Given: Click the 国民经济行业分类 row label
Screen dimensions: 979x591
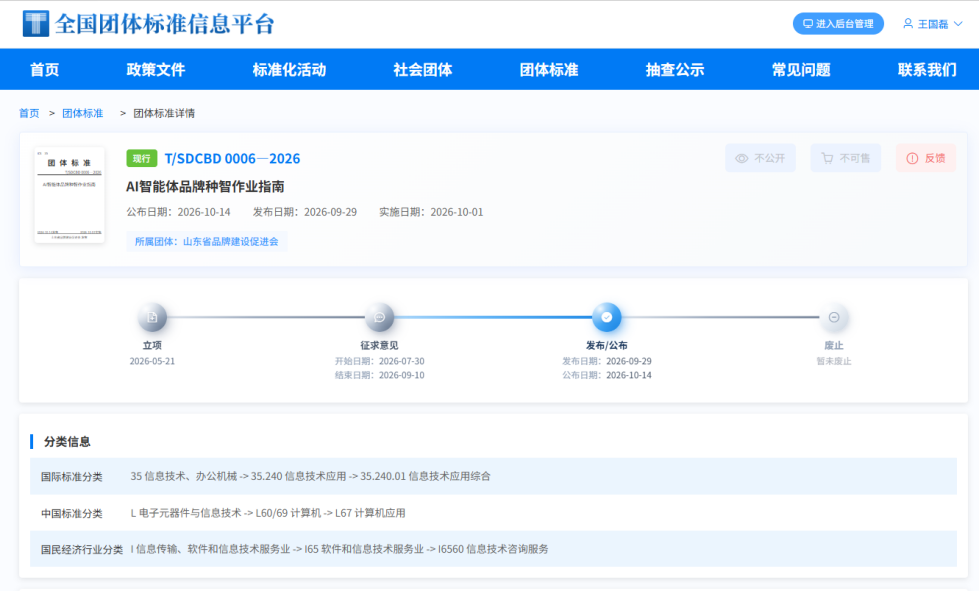Looking at the screenshot, I should click(x=82, y=550).
